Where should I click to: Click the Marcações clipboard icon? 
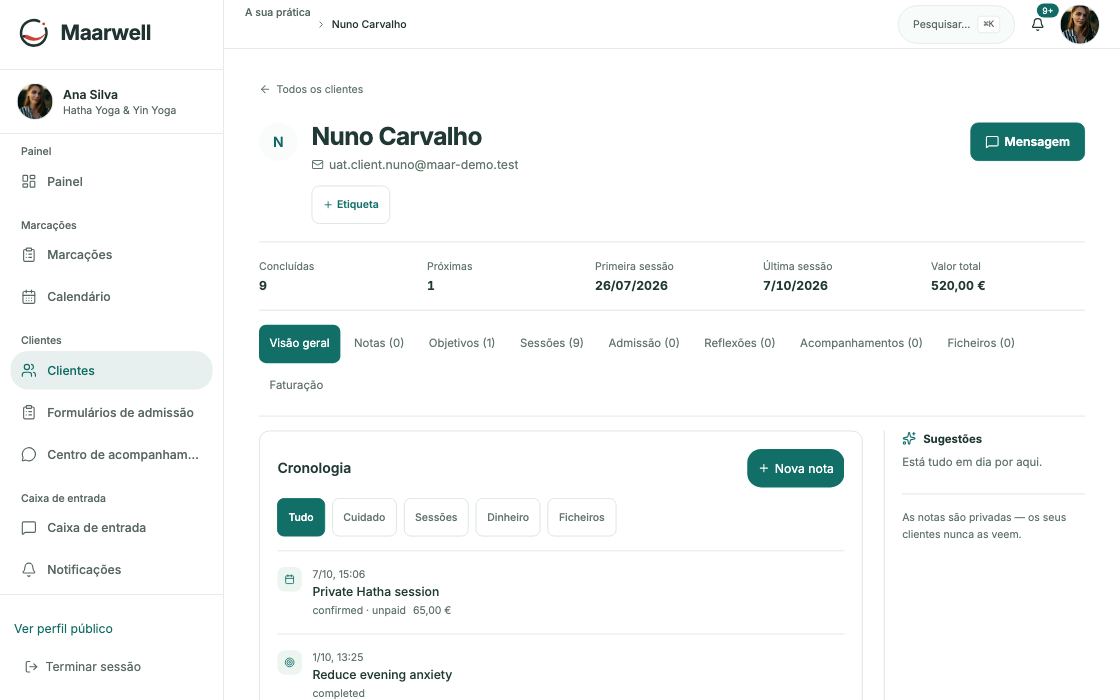[29, 255]
